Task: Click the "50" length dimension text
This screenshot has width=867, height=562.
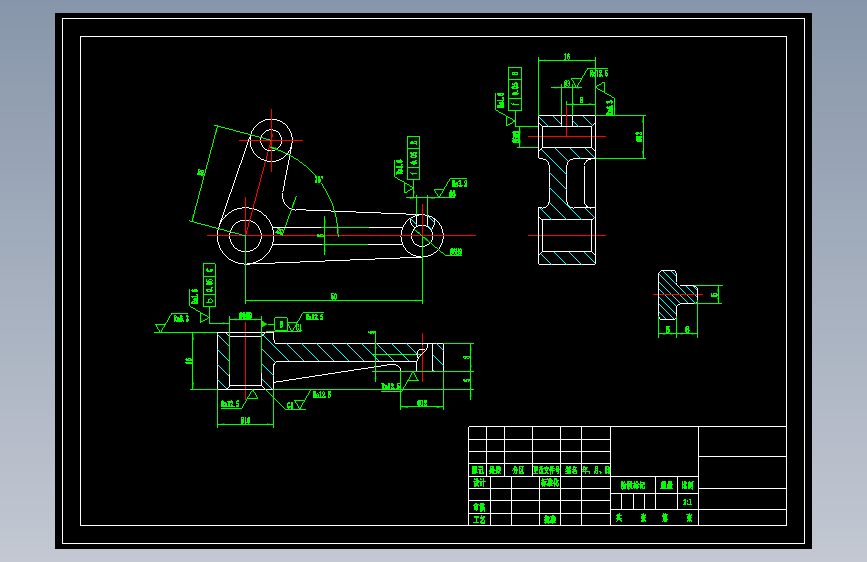Action: 334,296
